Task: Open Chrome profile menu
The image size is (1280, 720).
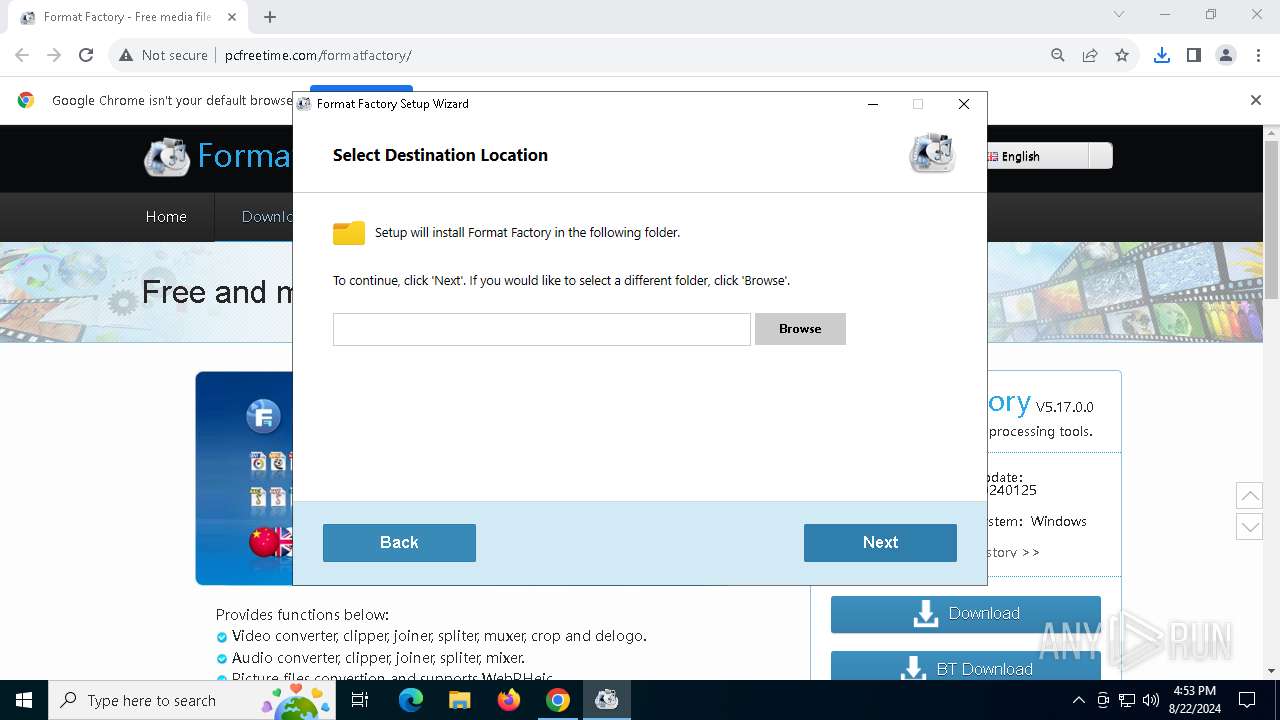Action: 1226,55
